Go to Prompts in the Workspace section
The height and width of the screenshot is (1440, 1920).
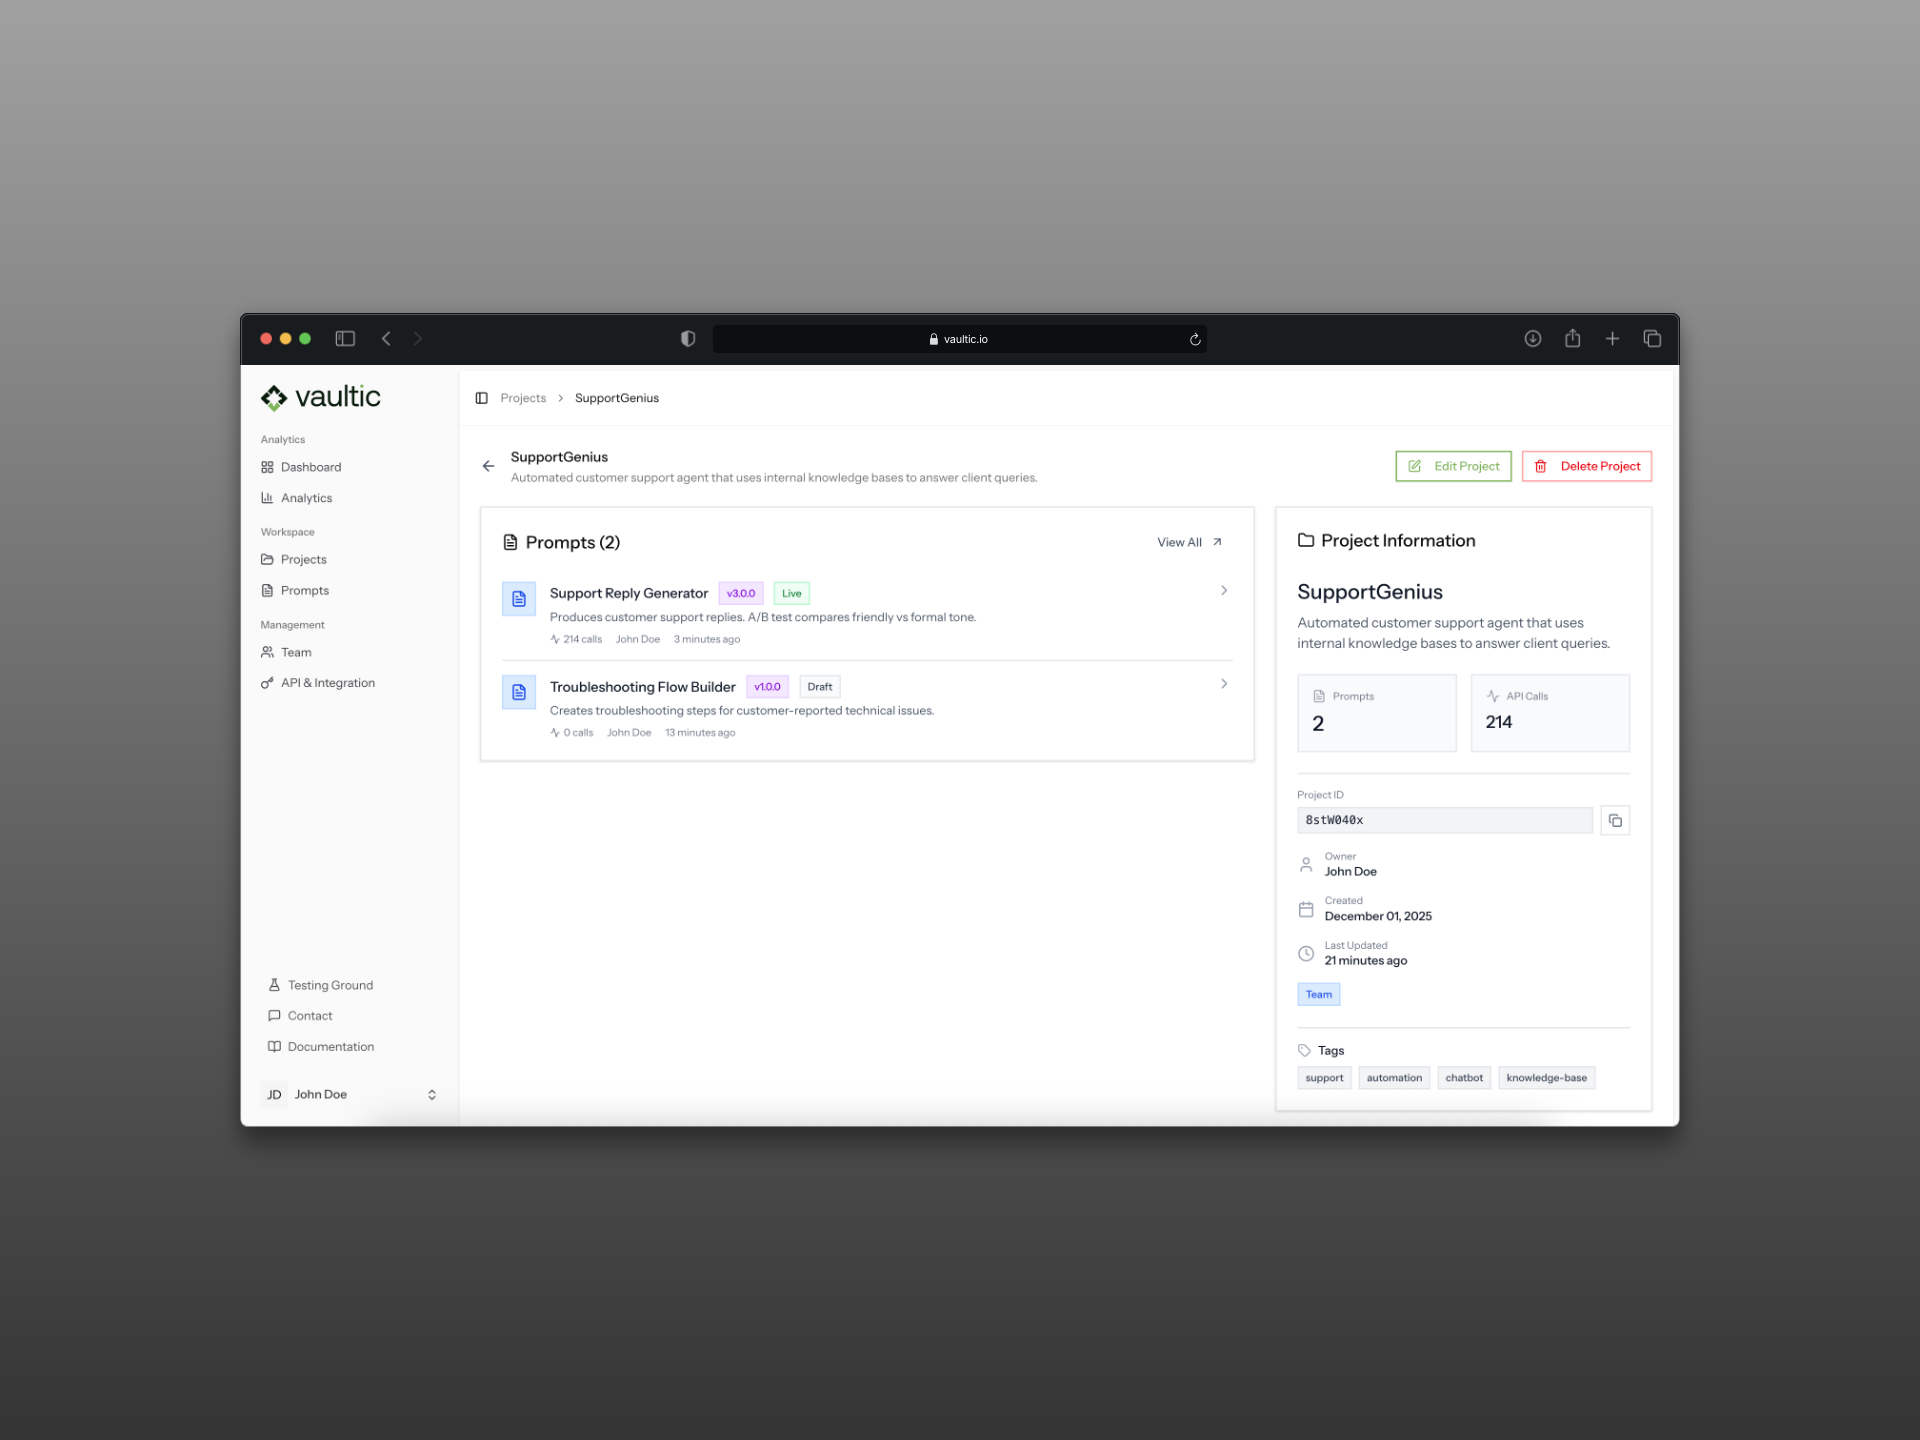click(305, 590)
